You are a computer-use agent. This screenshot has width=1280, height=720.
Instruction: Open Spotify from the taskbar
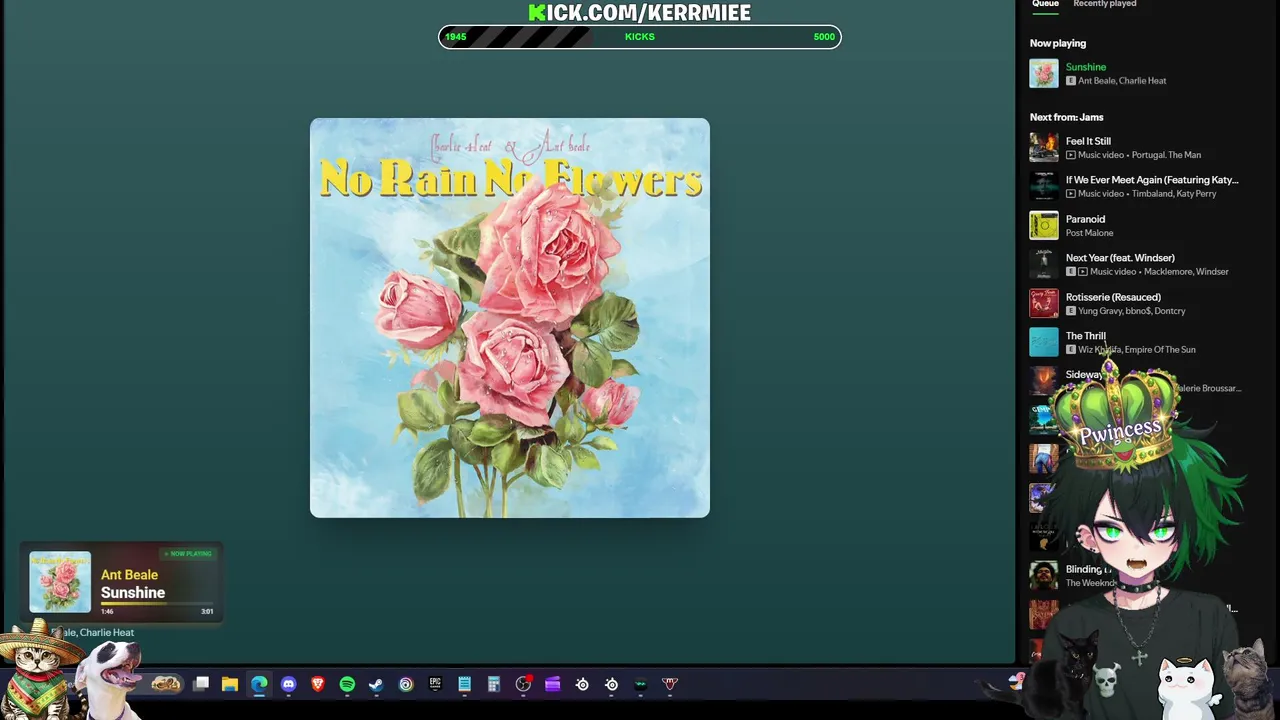tap(347, 684)
